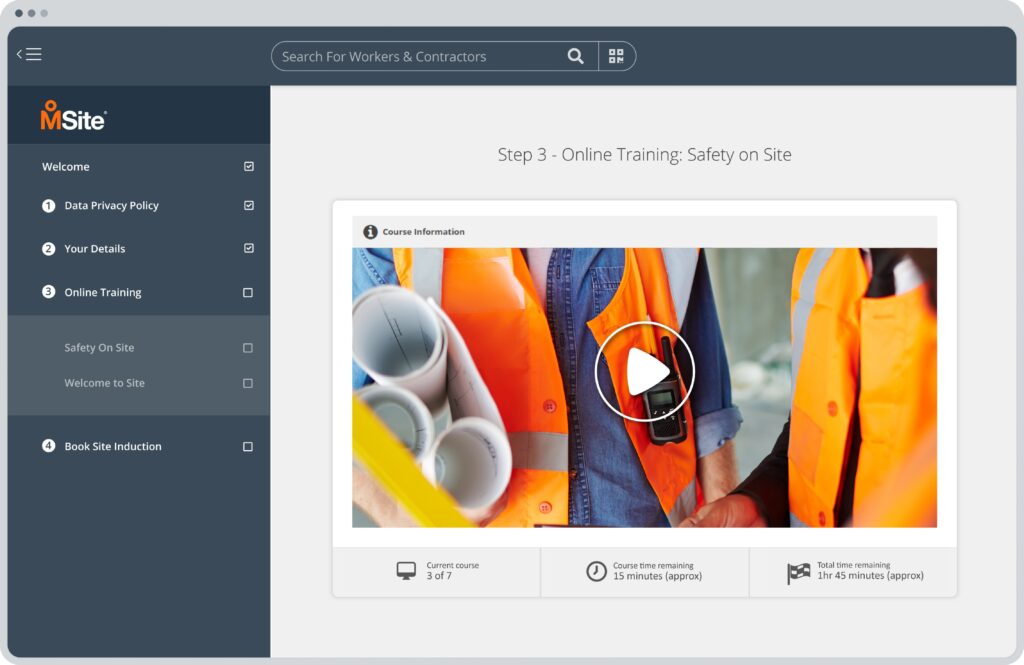The width and height of the screenshot is (1024, 665).
Task: Click the Search For Workers & Contractors field
Action: (420, 56)
